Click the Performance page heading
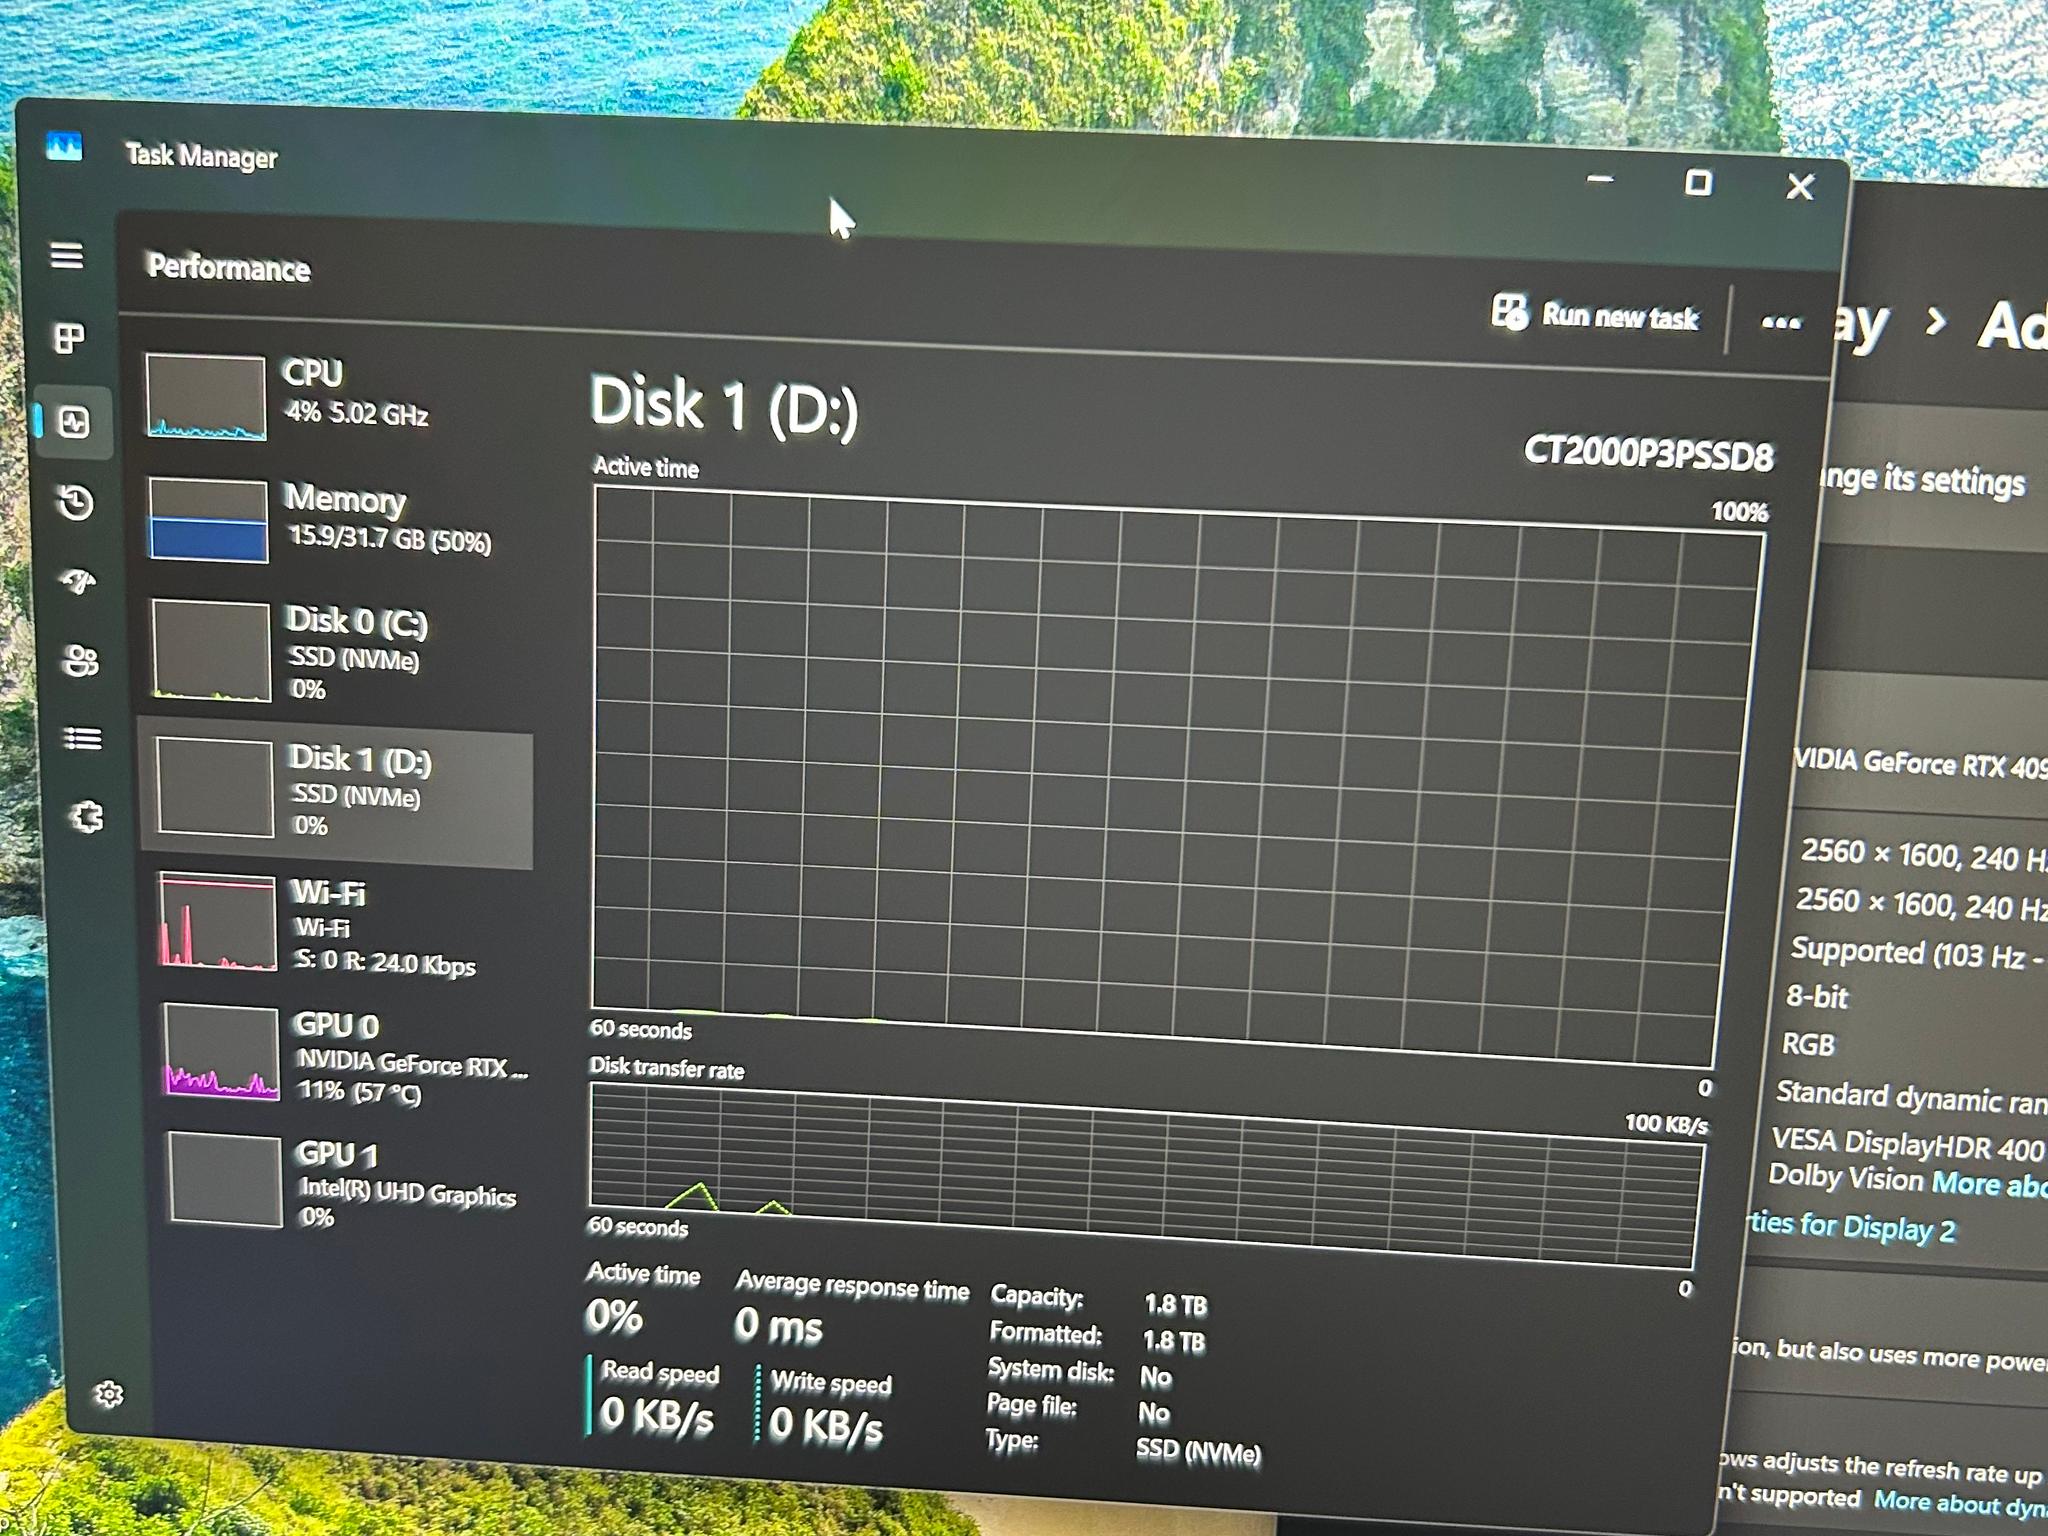 [229, 267]
